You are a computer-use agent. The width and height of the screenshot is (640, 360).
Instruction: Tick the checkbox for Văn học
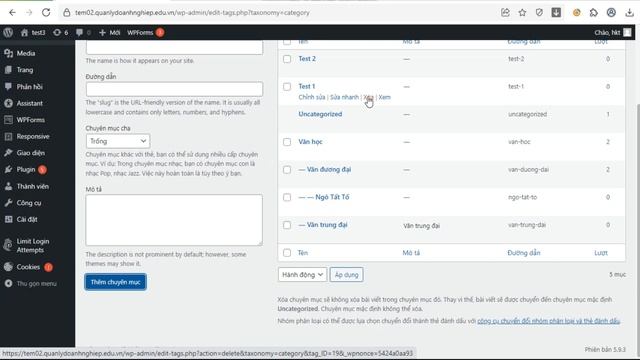tap(287, 142)
